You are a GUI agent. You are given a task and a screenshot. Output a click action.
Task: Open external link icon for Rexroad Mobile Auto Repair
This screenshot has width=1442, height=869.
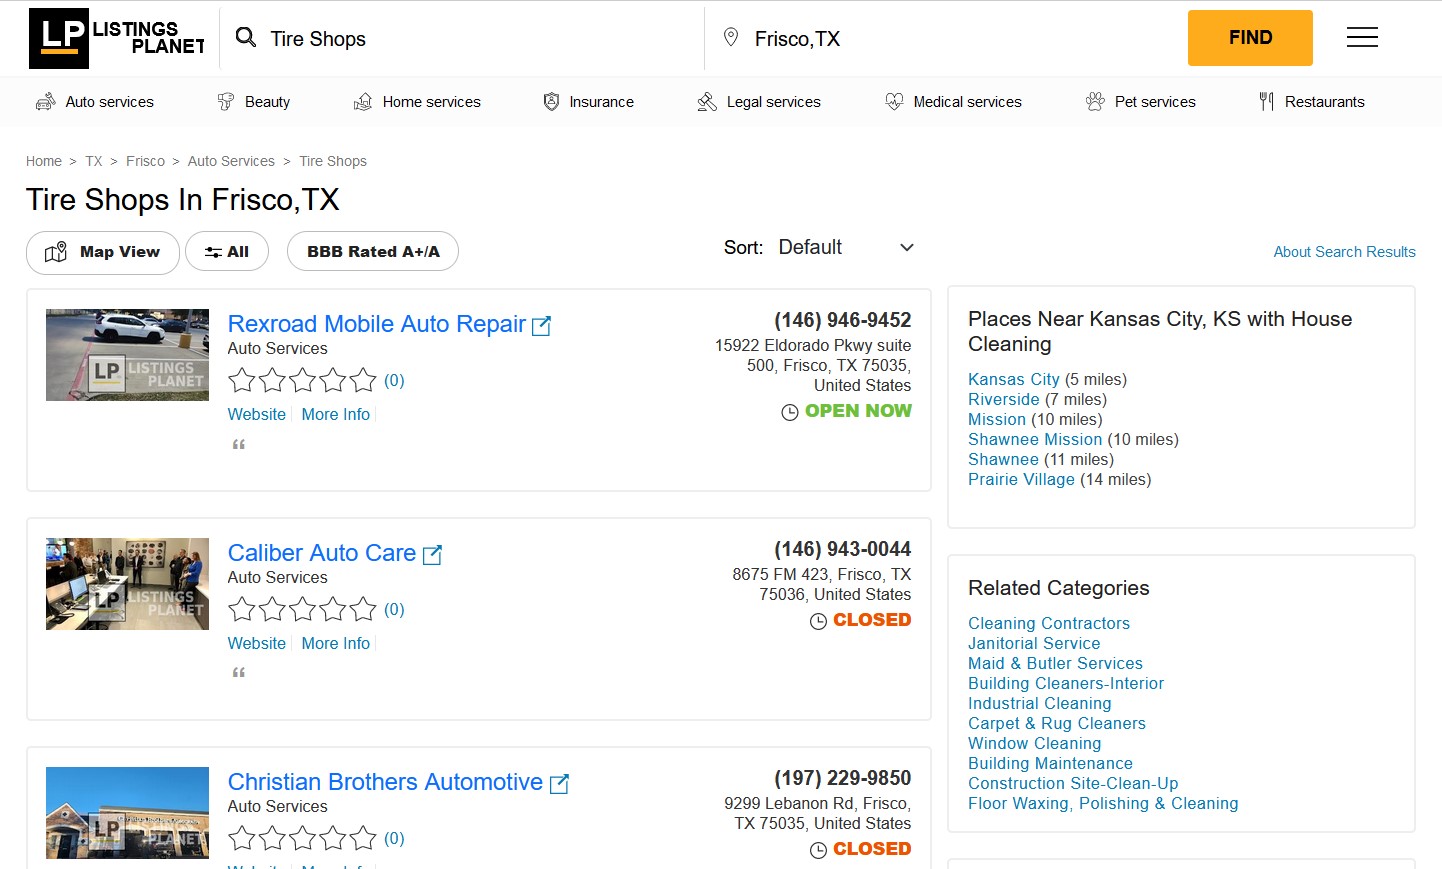pos(541,326)
